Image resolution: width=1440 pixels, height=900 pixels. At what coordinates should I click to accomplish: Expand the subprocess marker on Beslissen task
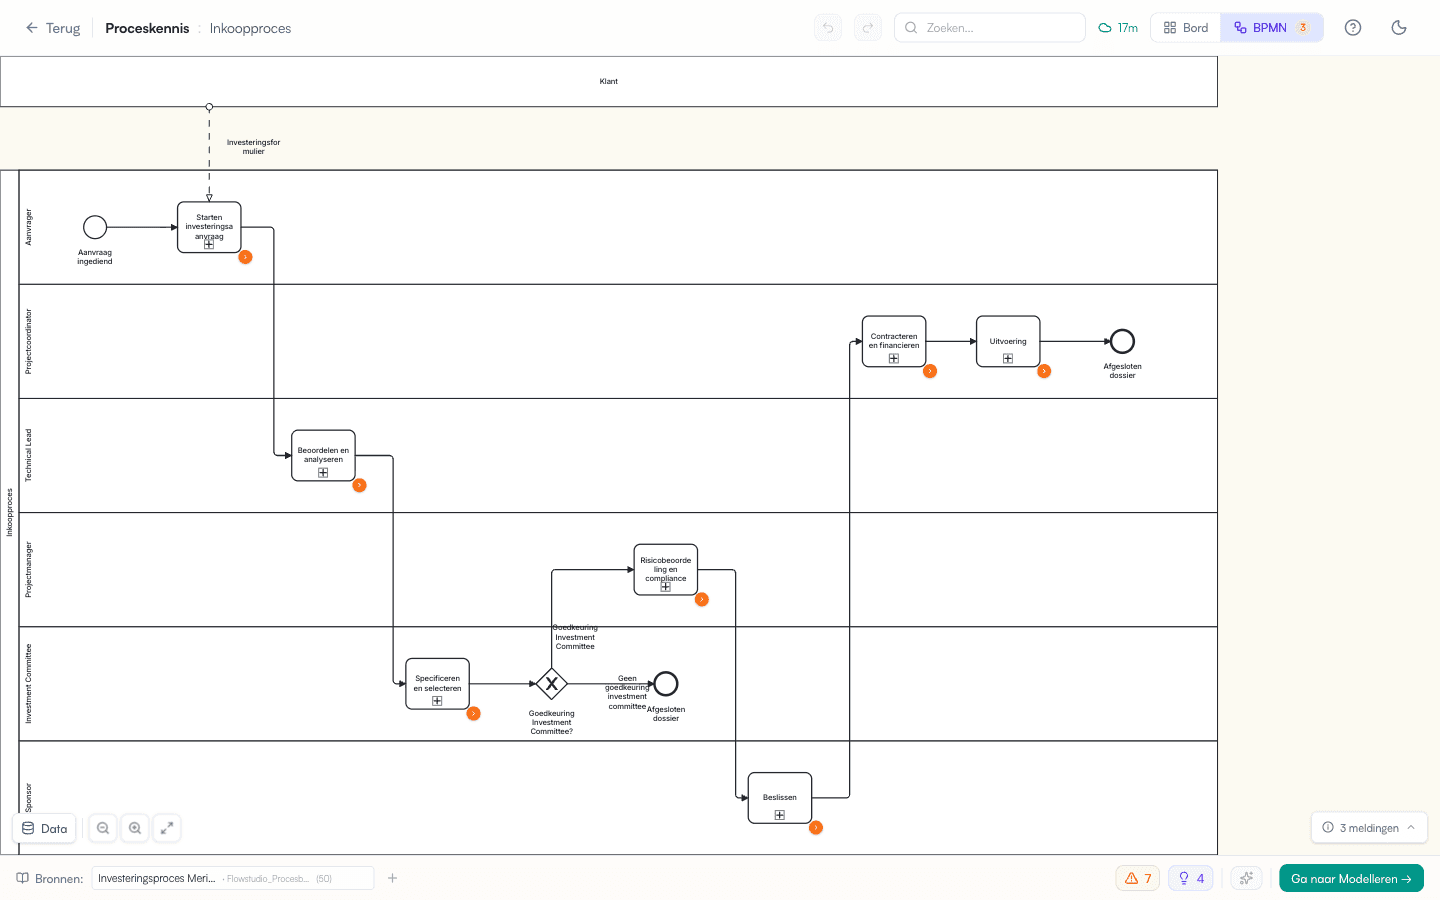(779, 815)
